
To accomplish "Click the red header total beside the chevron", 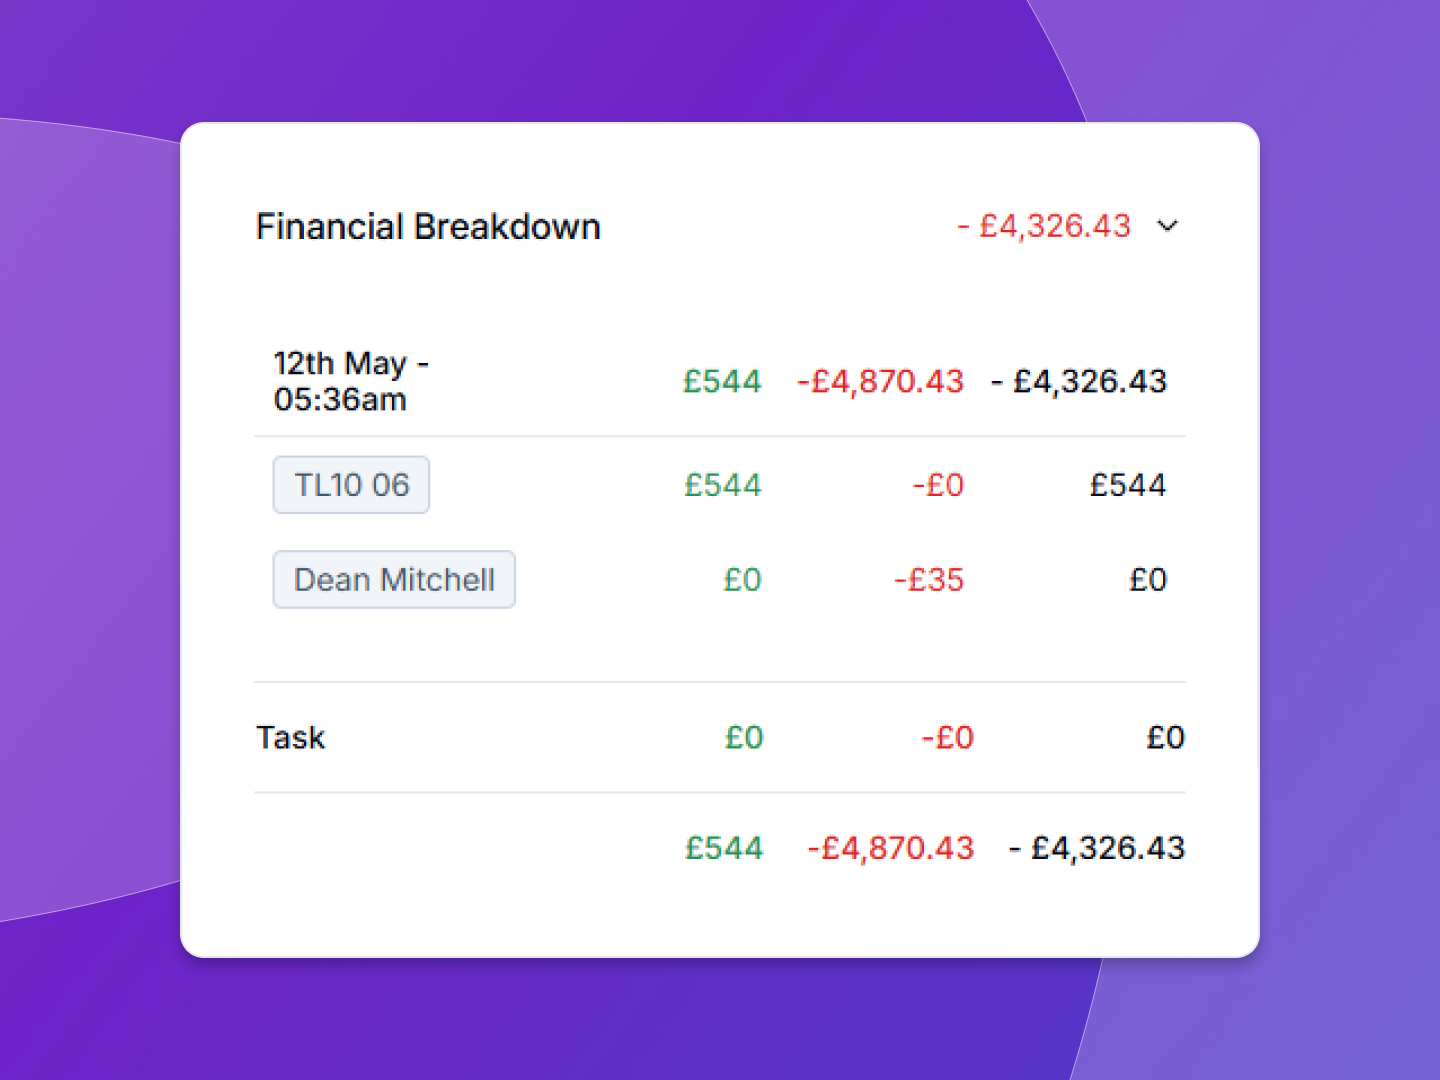I will pos(1044,226).
